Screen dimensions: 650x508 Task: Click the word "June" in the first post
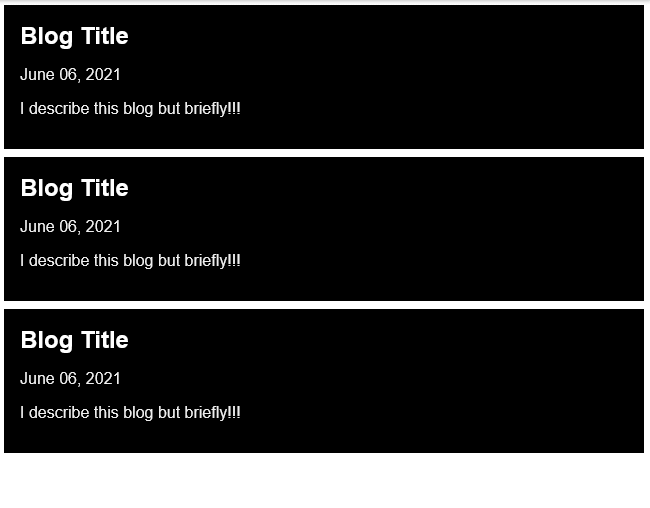click(37, 75)
